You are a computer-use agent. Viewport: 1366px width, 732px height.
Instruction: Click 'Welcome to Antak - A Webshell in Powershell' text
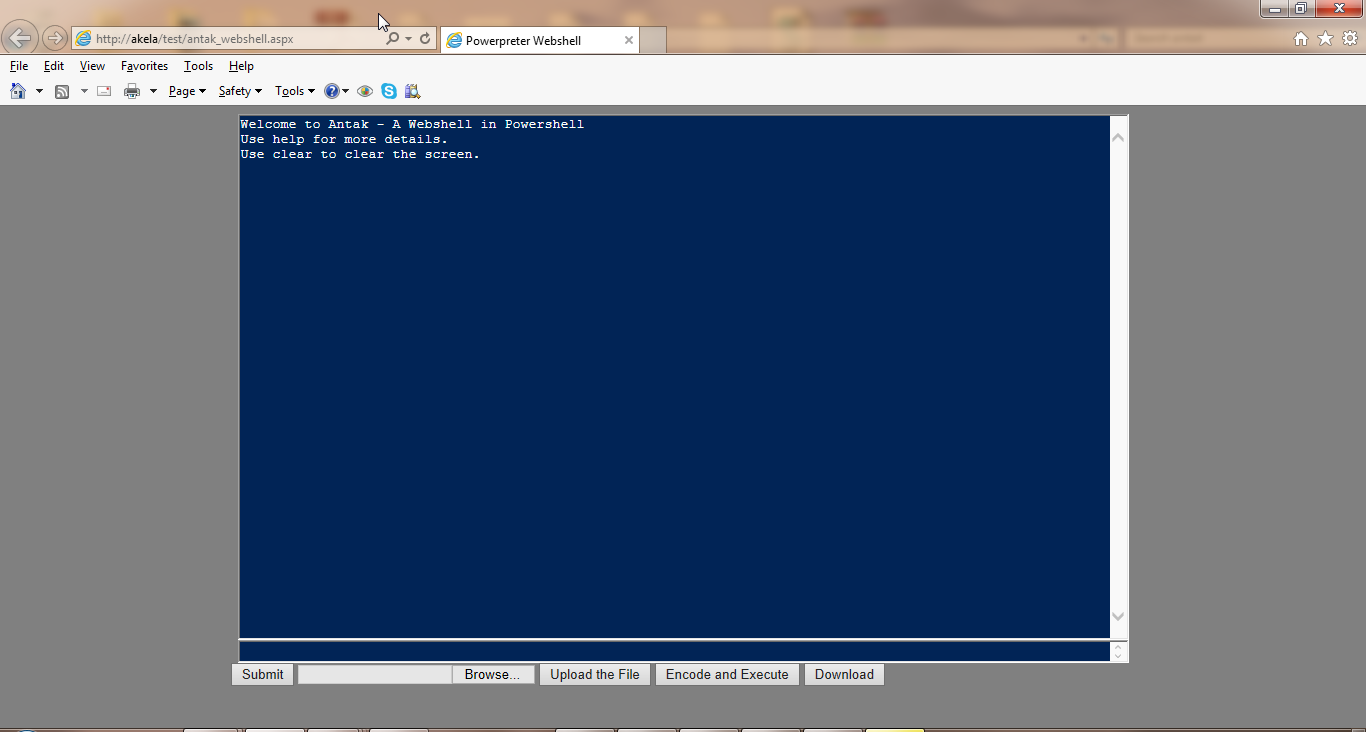pyautogui.click(x=412, y=124)
